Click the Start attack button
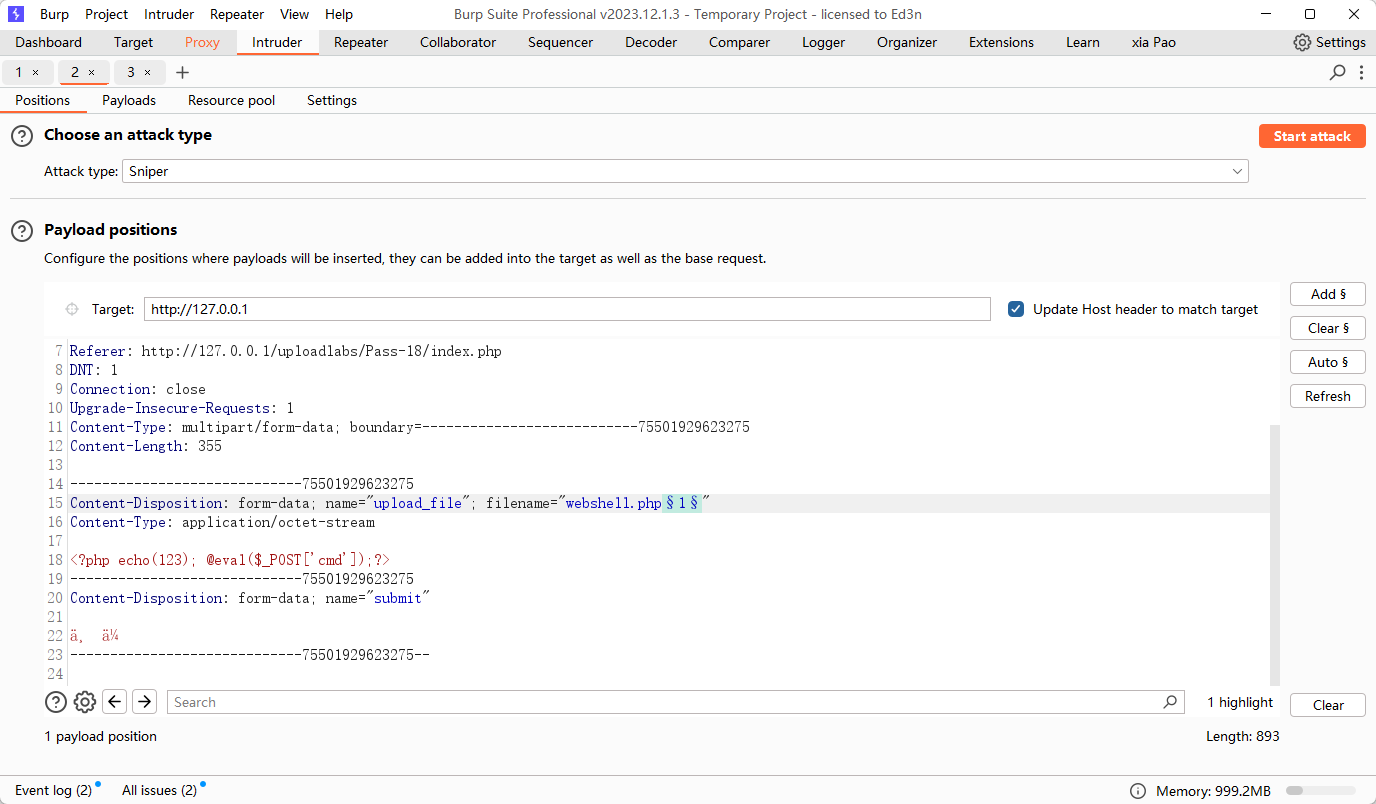The height and width of the screenshot is (804, 1376). coord(1312,136)
